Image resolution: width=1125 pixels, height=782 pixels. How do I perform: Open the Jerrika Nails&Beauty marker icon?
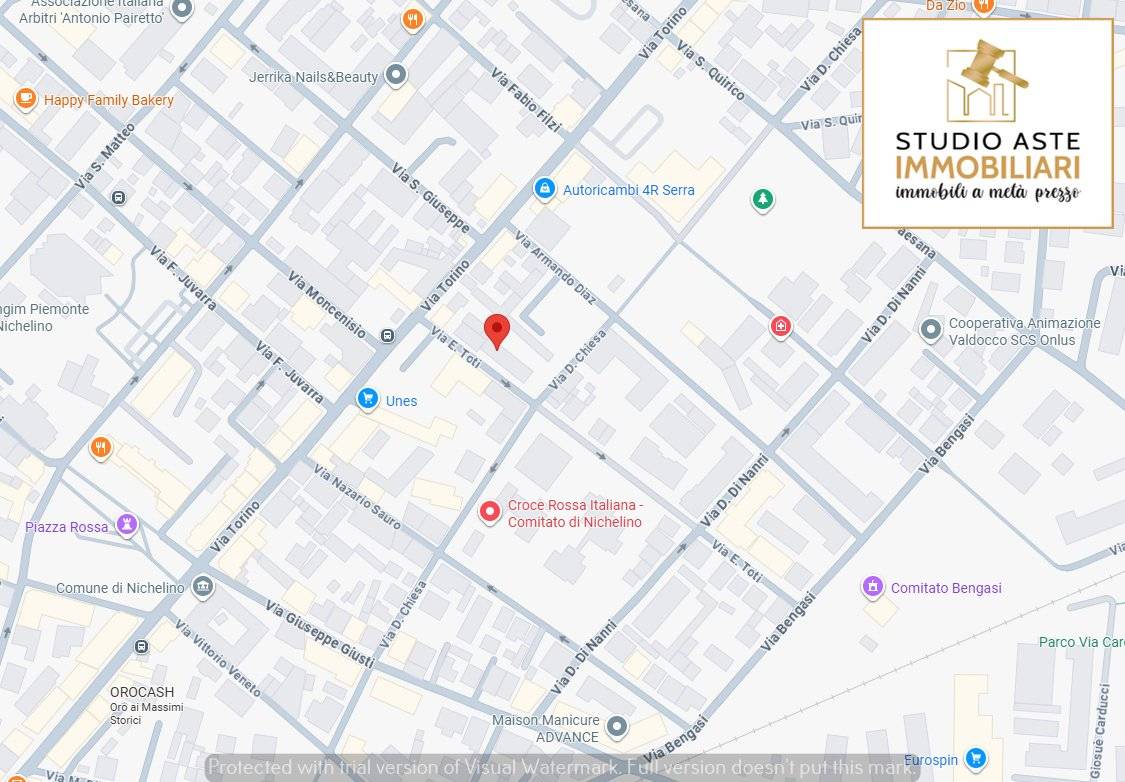tap(397, 75)
